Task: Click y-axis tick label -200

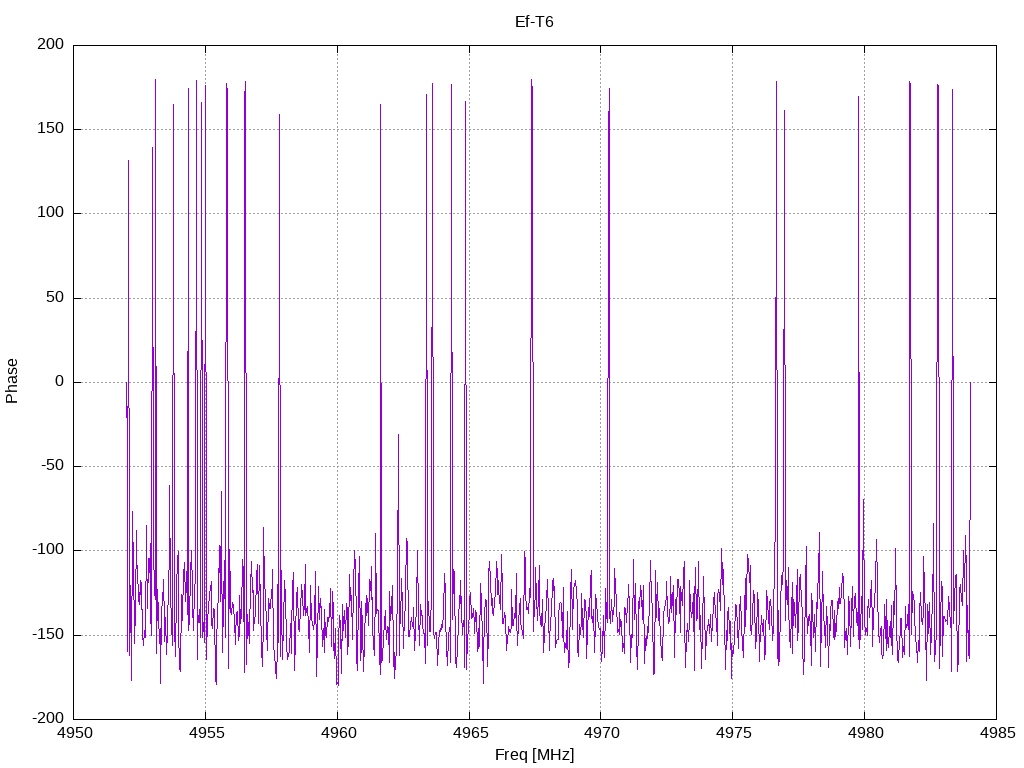Action: tap(48, 719)
